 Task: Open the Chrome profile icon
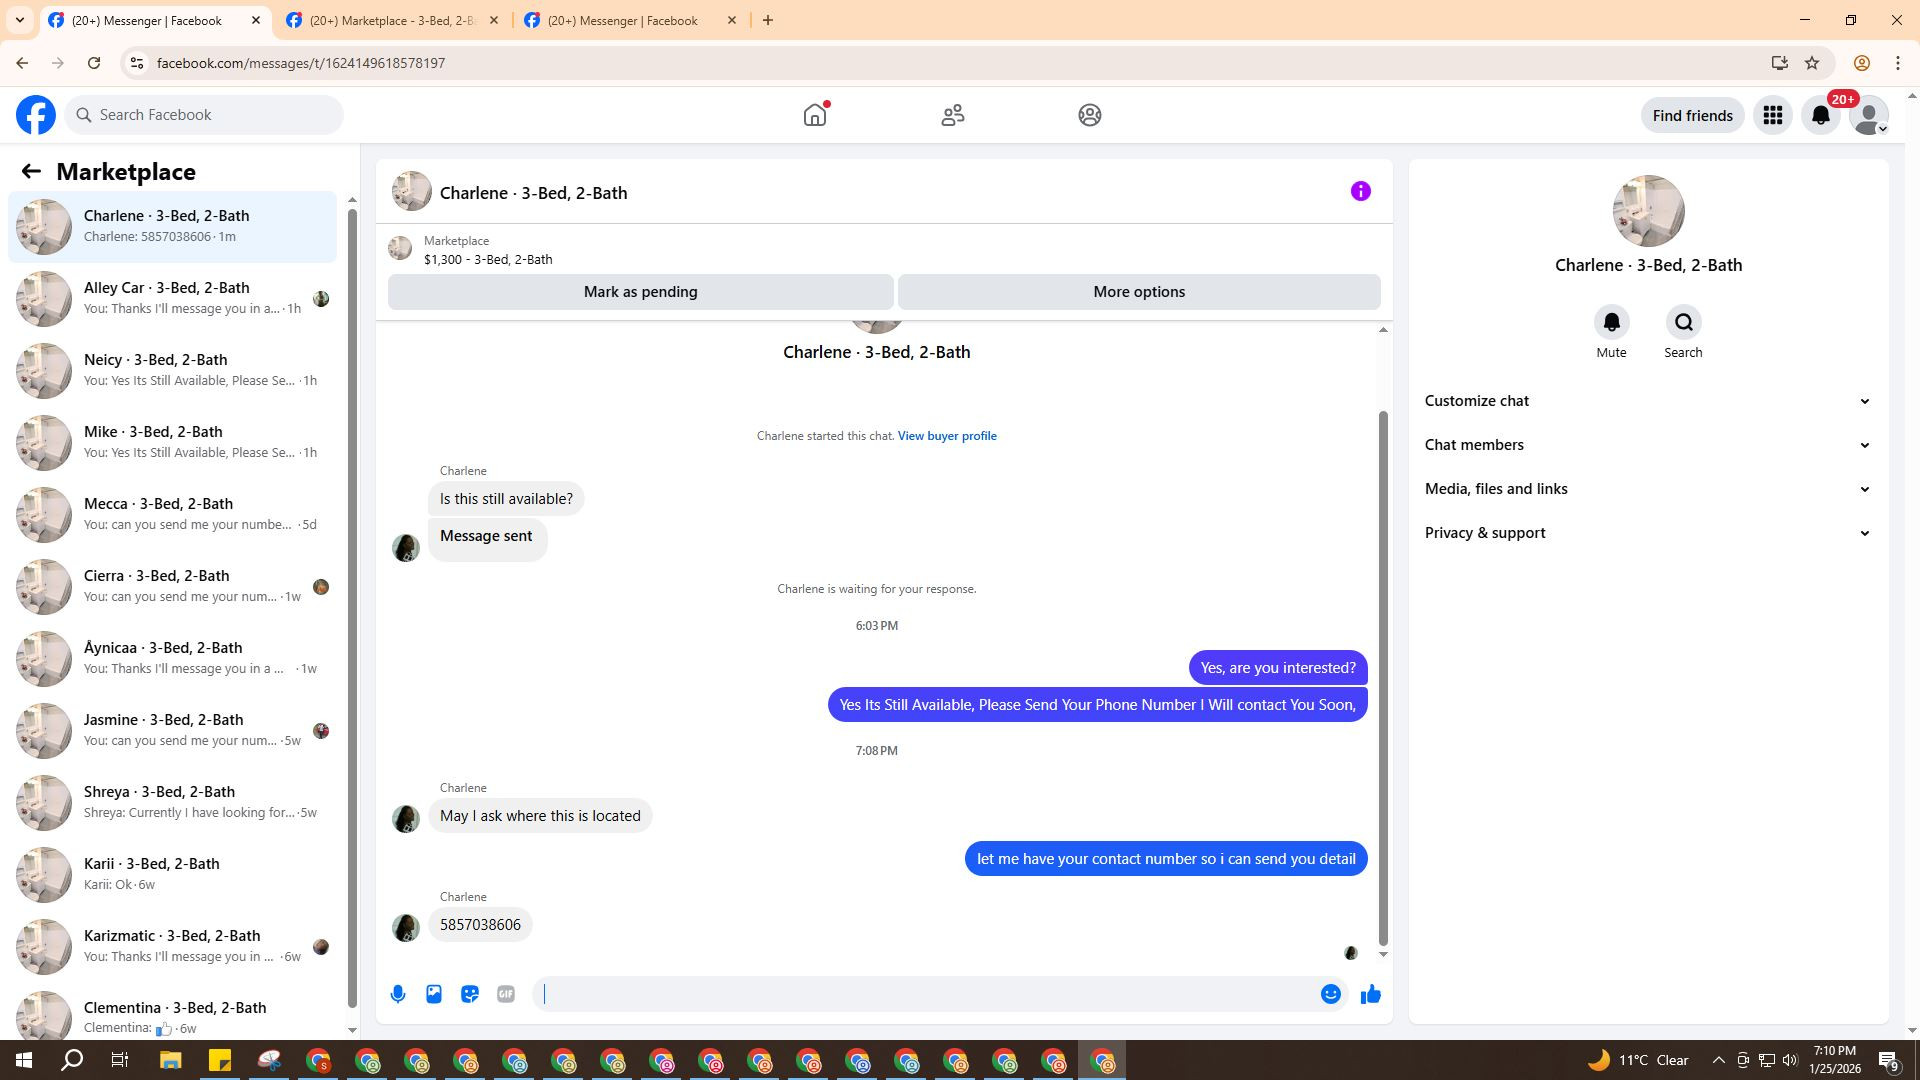(1862, 63)
